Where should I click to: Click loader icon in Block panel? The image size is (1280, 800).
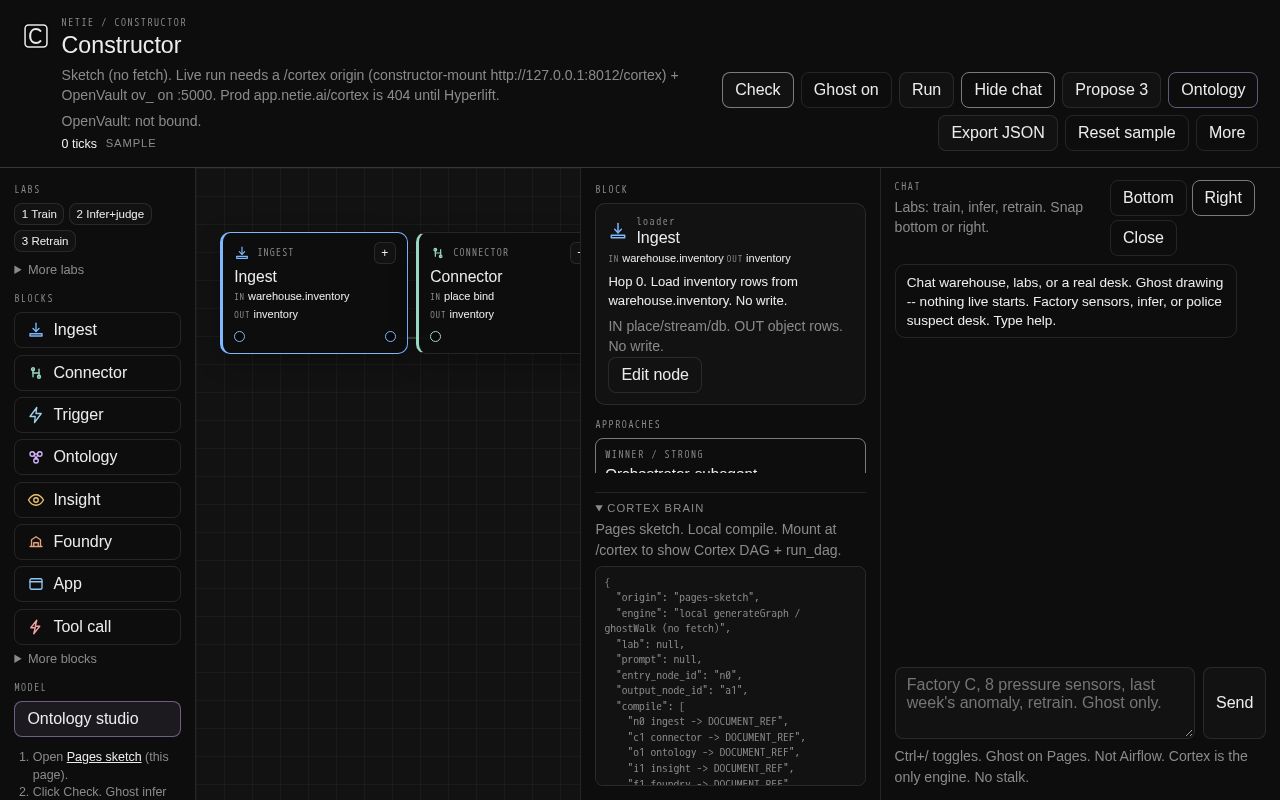[x=618, y=231]
